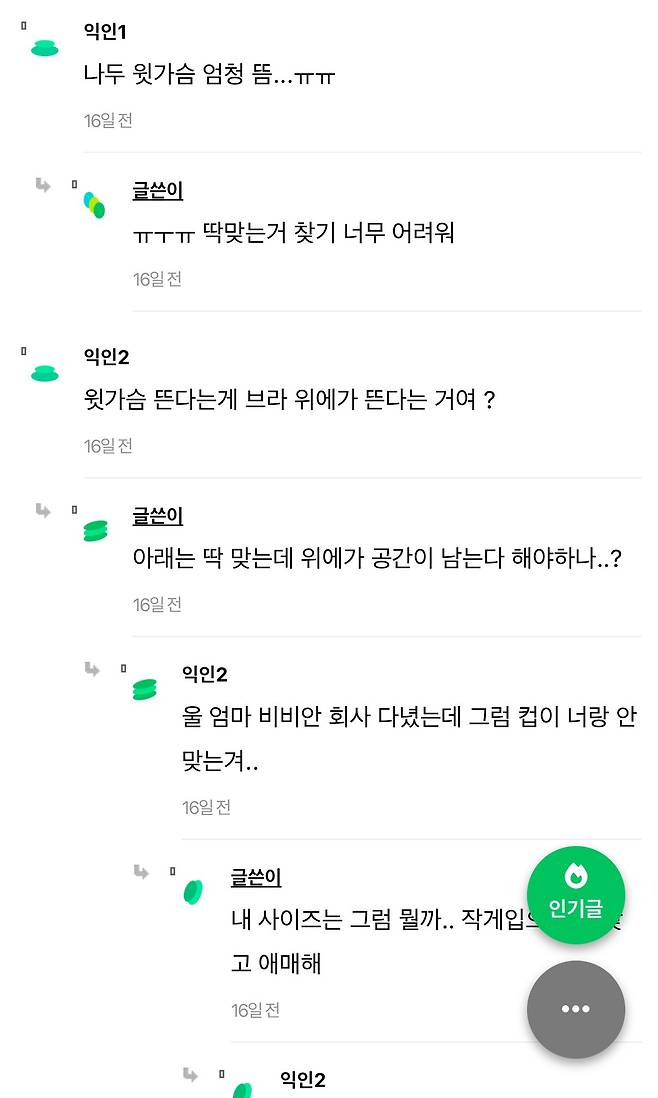
Task: Open the gray three-dot more options menu
Action: (x=575, y=1010)
